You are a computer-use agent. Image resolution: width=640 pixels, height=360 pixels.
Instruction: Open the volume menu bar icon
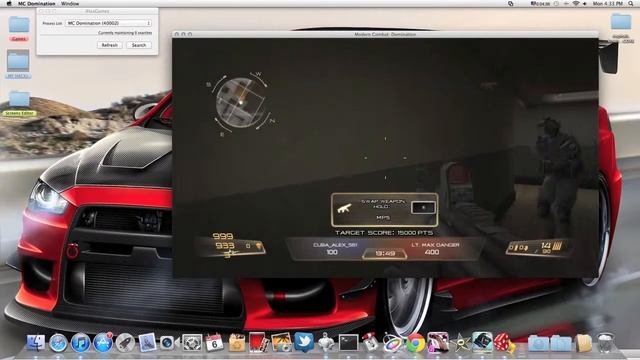[x=584, y=4]
